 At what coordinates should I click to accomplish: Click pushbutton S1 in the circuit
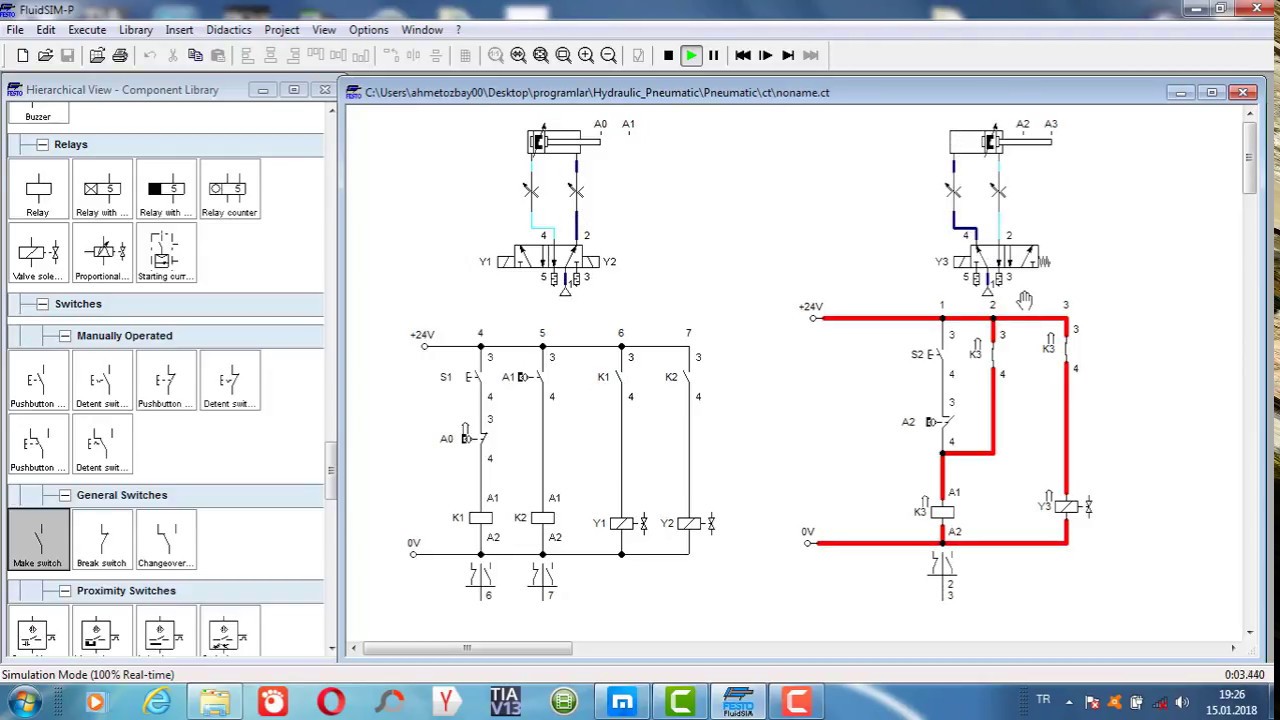476,377
